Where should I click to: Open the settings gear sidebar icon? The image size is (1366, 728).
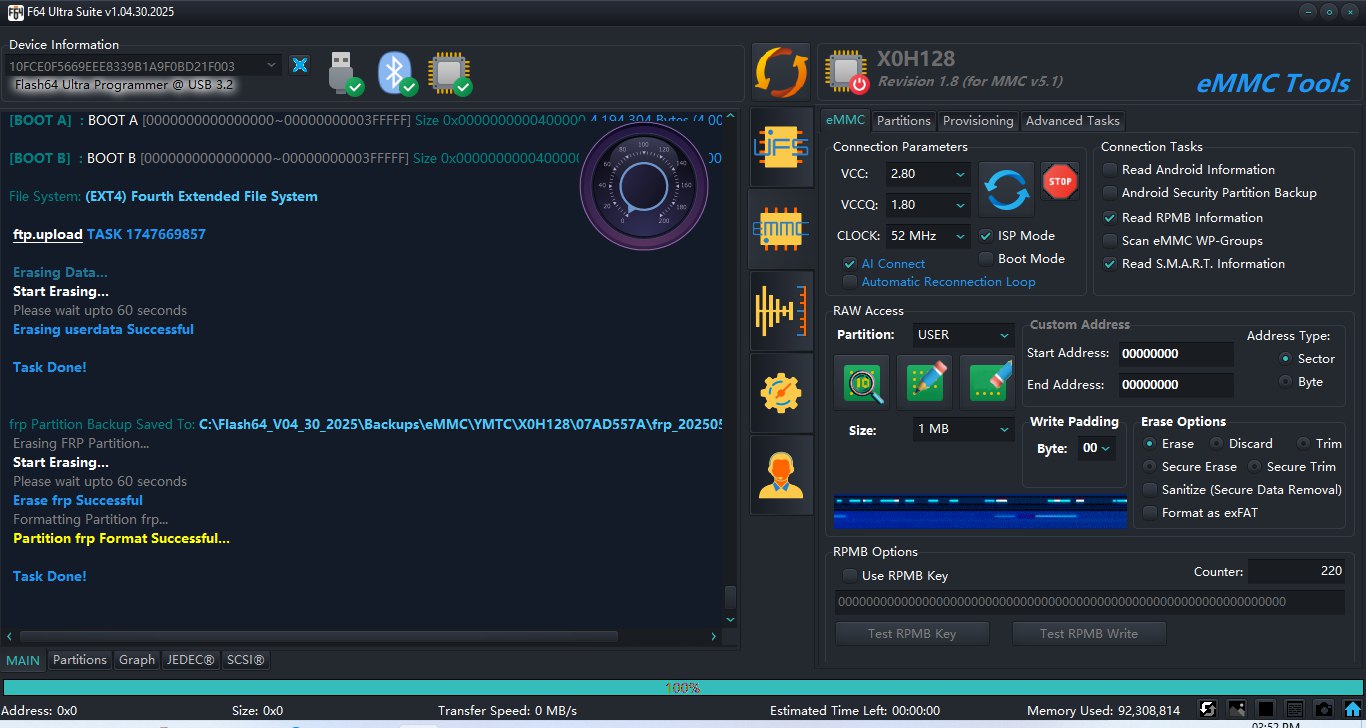pyautogui.click(x=781, y=393)
